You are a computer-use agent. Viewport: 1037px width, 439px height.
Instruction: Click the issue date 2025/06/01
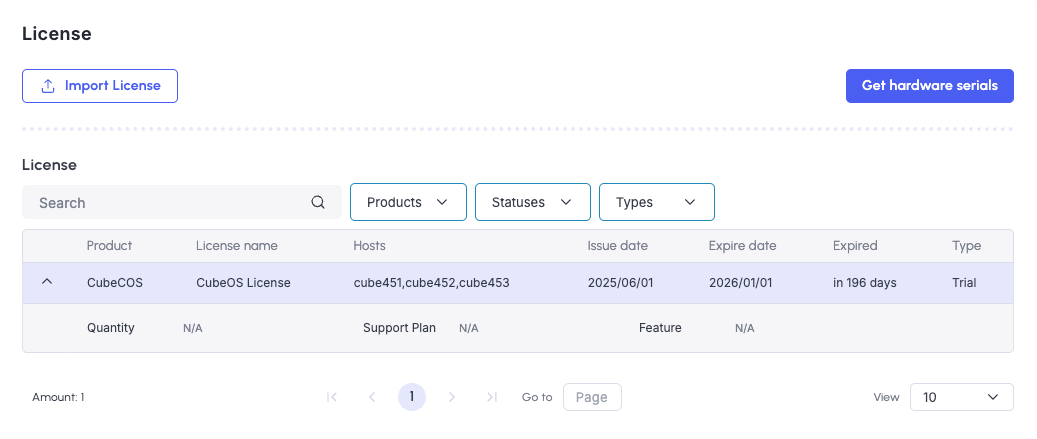coord(620,283)
